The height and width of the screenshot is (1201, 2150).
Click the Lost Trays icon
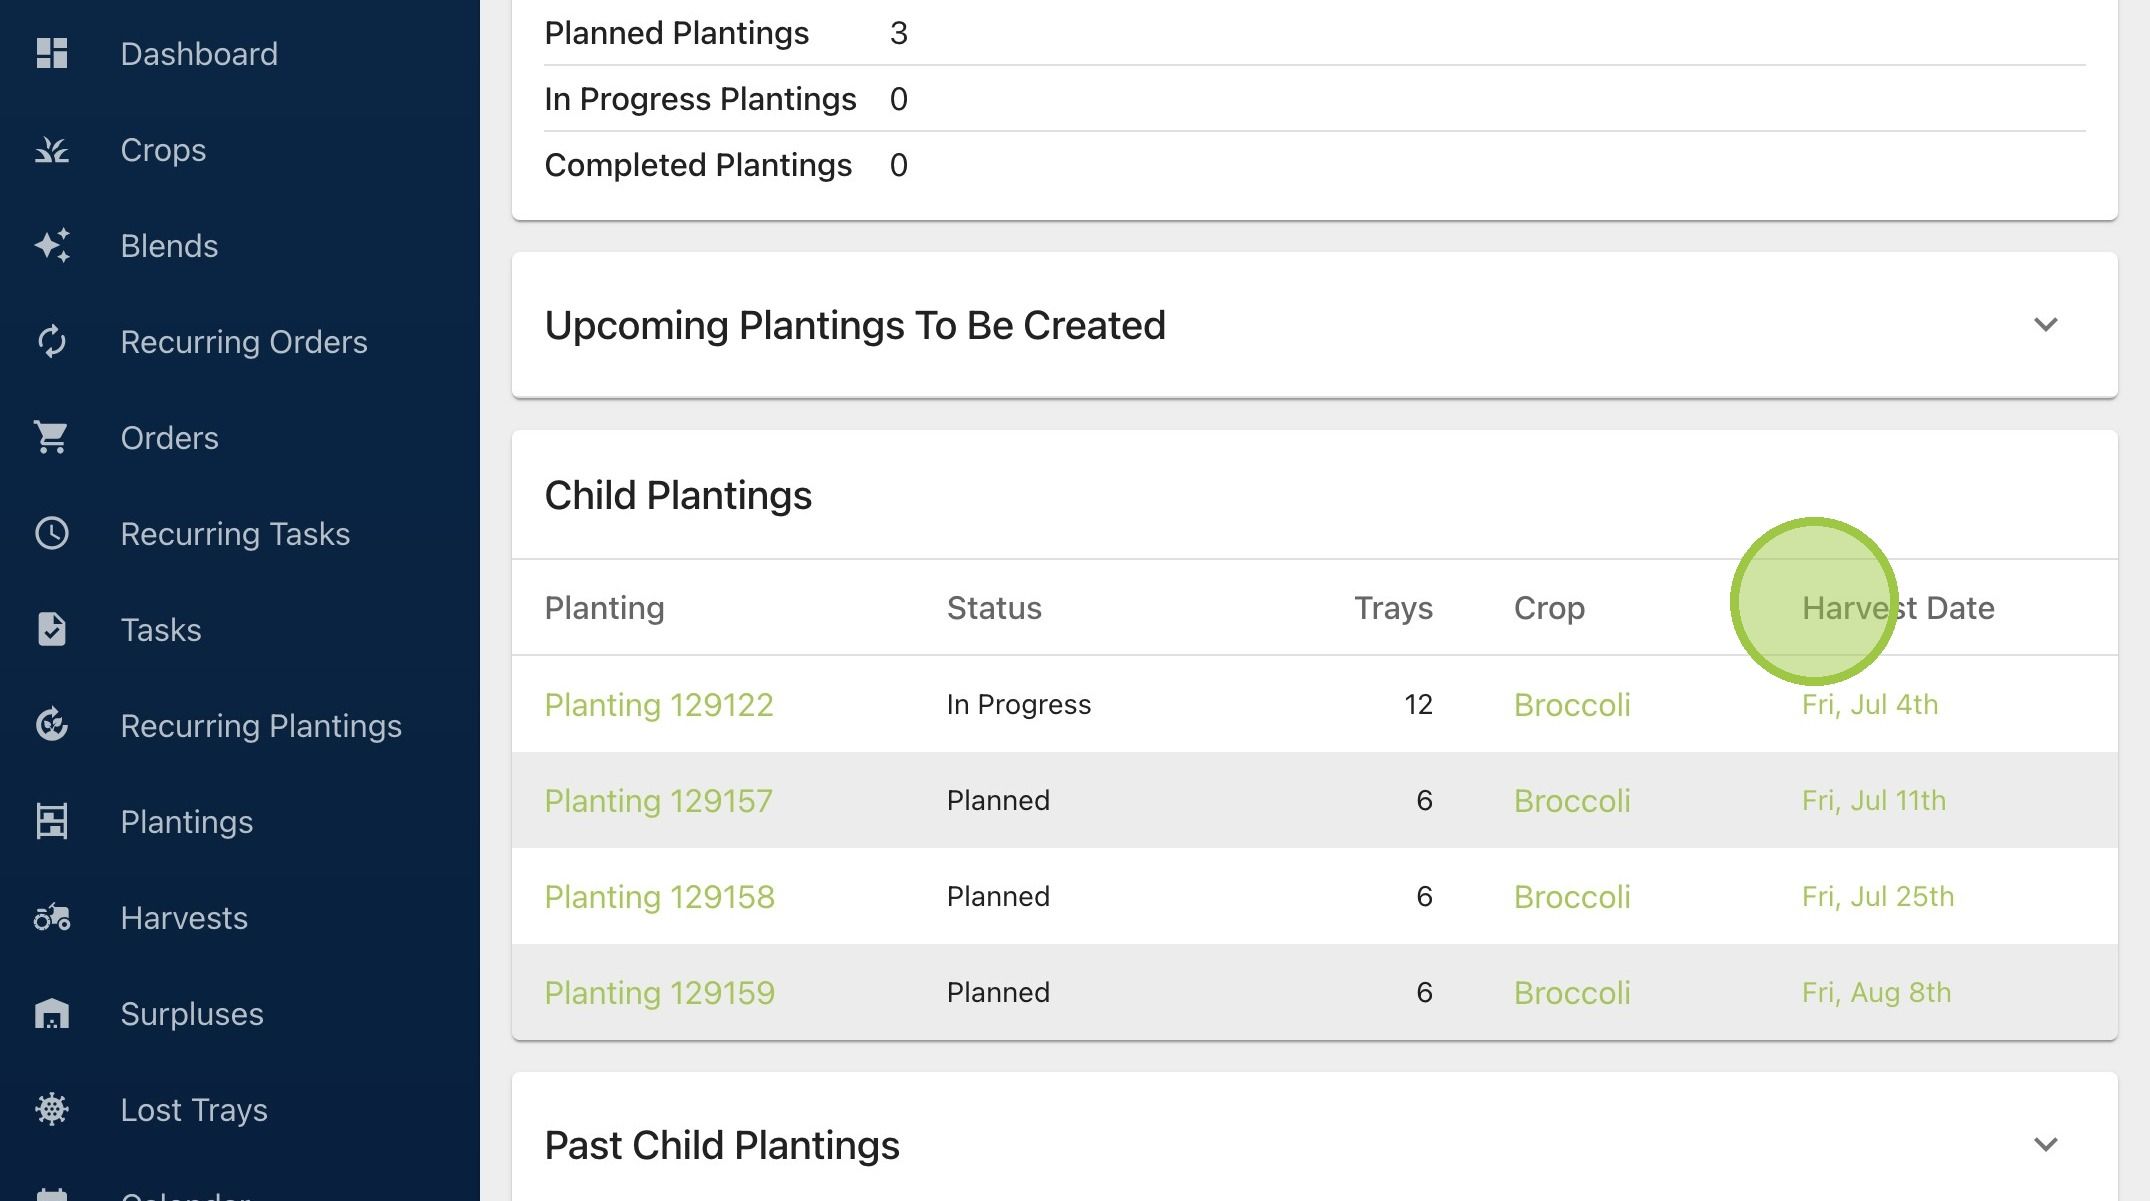(51, 1109)
